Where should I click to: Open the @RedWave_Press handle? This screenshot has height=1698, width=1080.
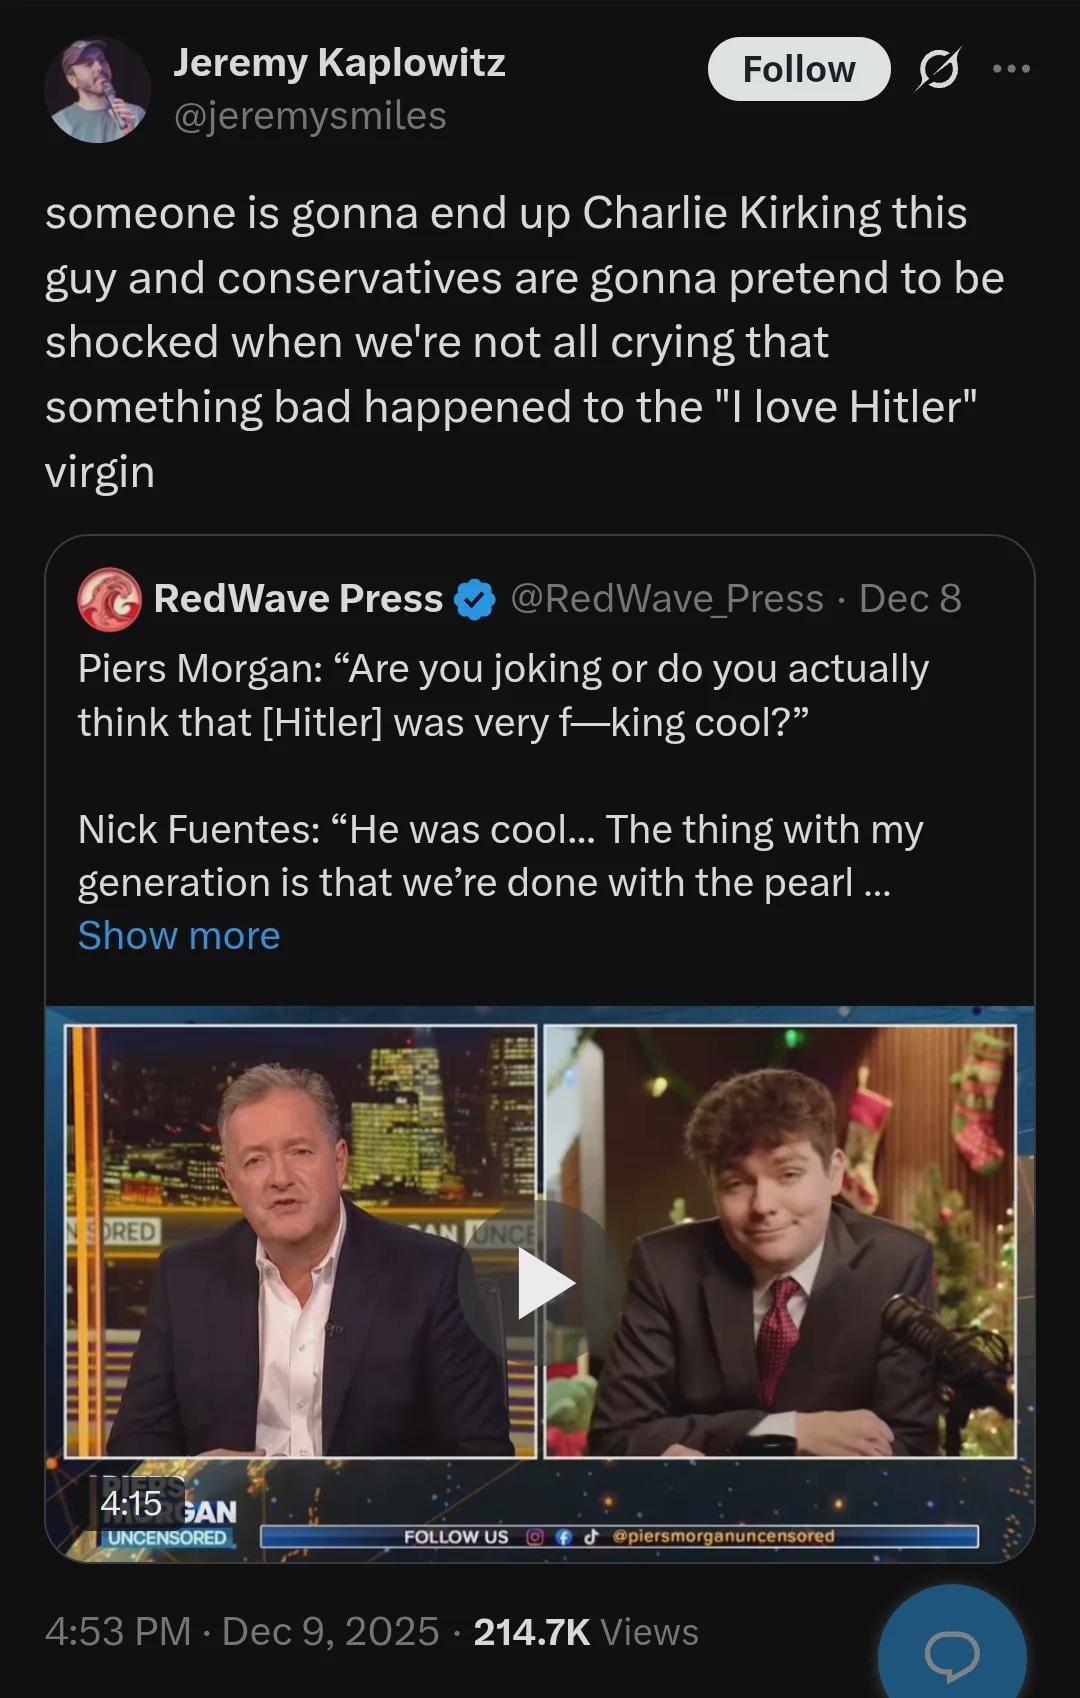click(x=667, y=599)
